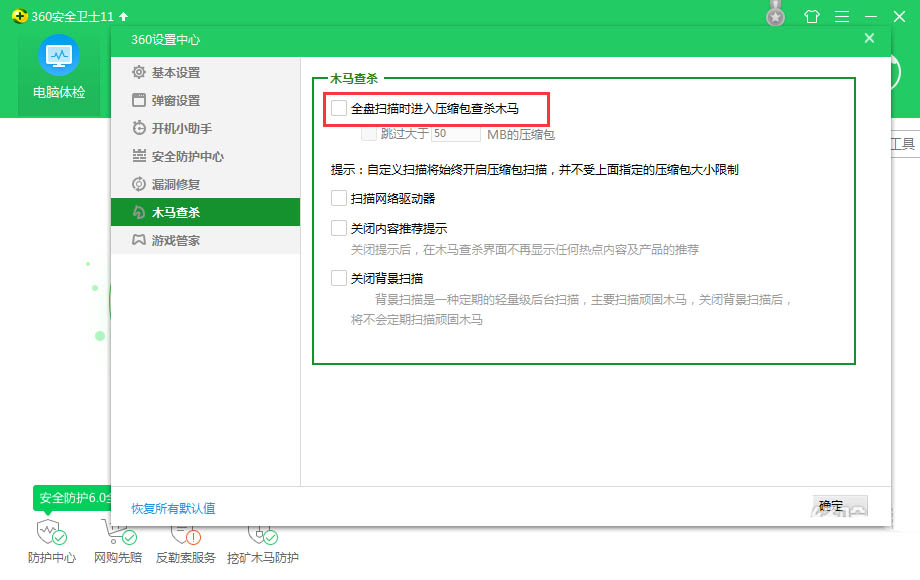Check the 关闭内容推荐提示 option
The height and width of the screenshot is (580, 920).
(340, 228)
